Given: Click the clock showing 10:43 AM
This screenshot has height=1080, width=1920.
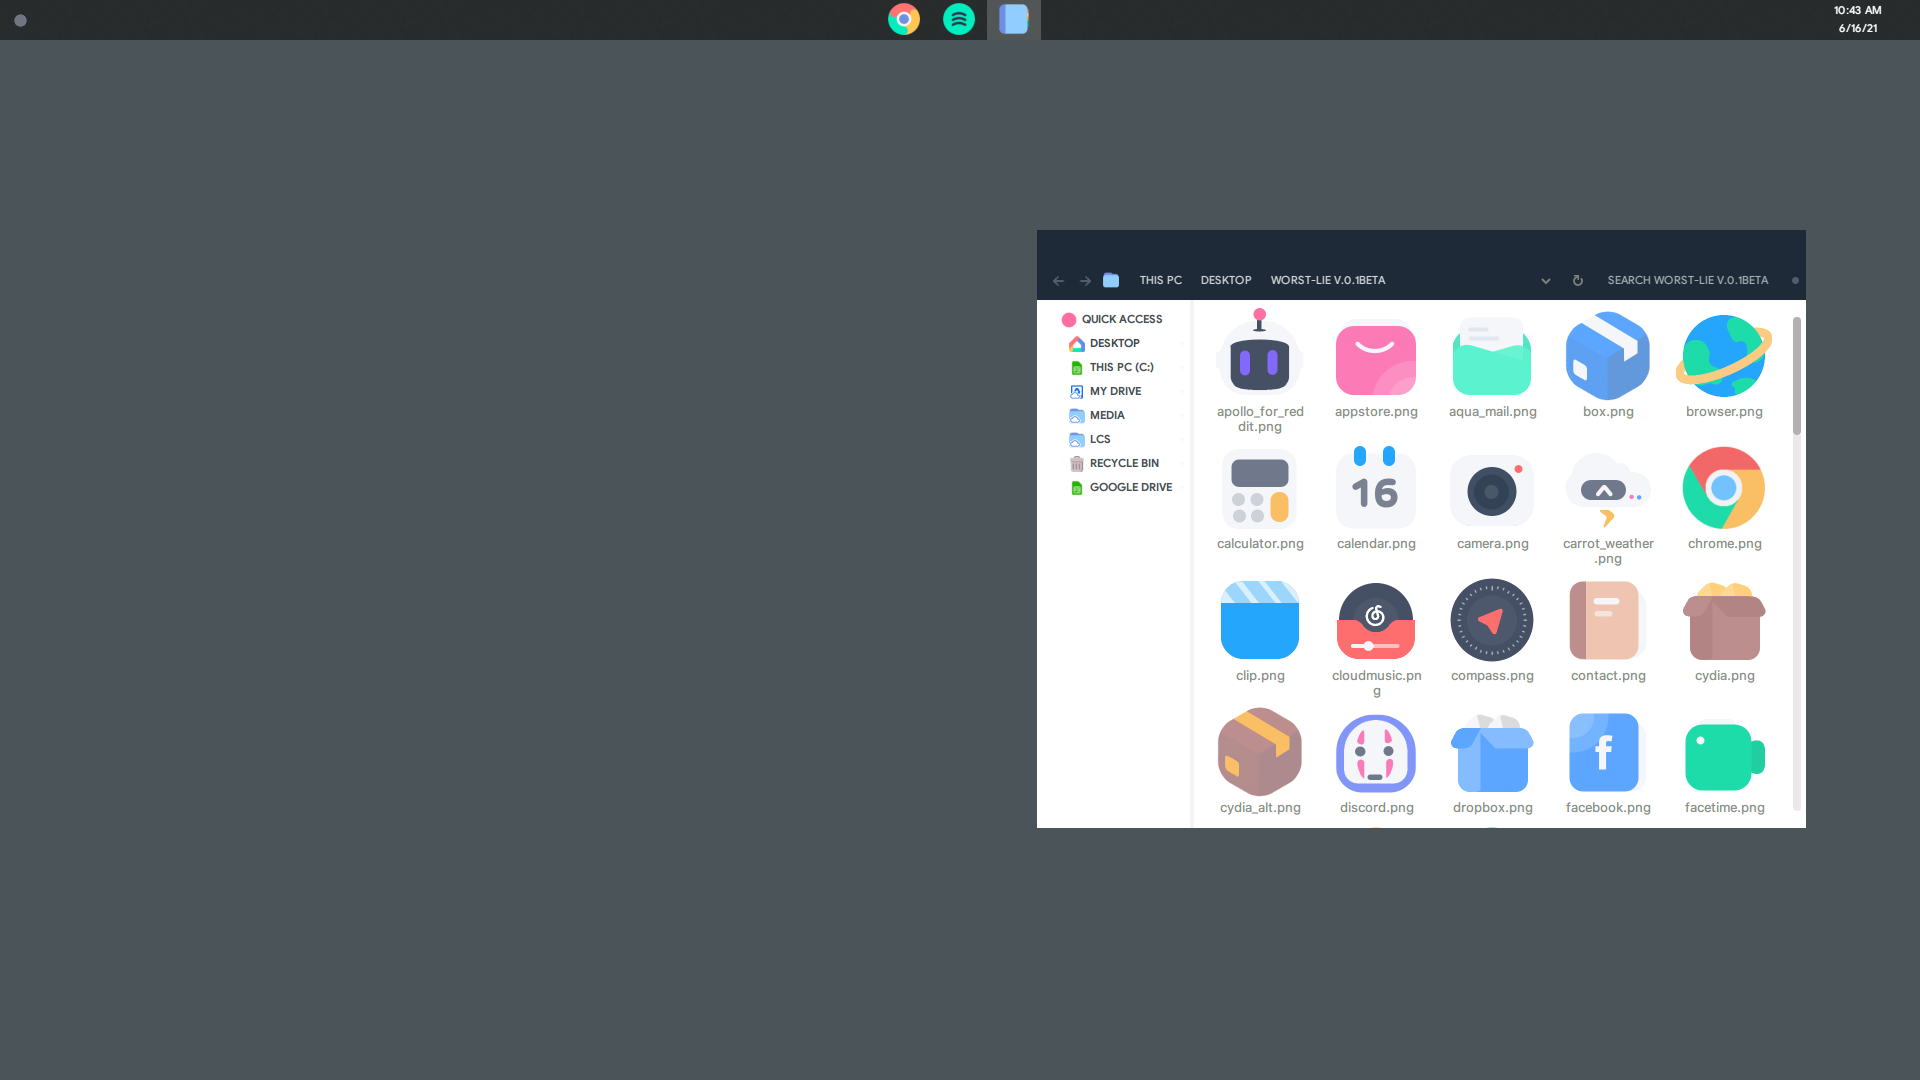Looking at the screenshot, I should point(1857,10).
